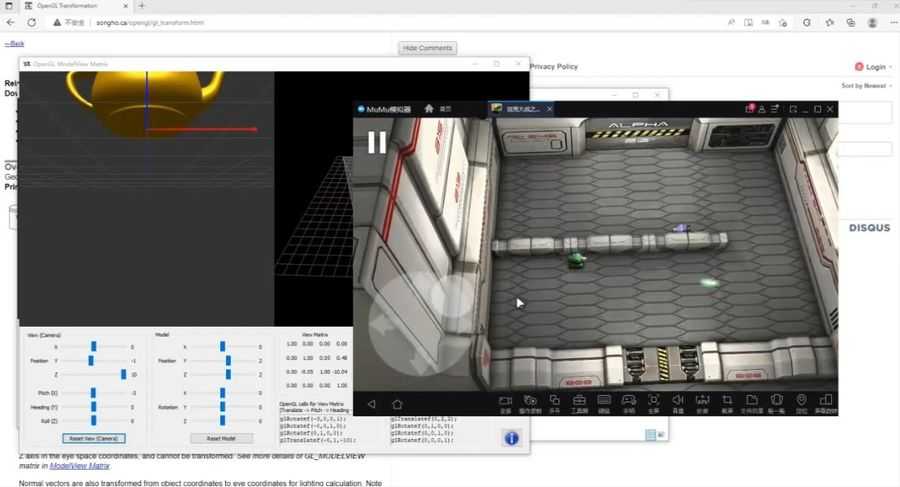The image size is (900, 487).
Task: Click the browser back arrow
Action: [11, 22]
